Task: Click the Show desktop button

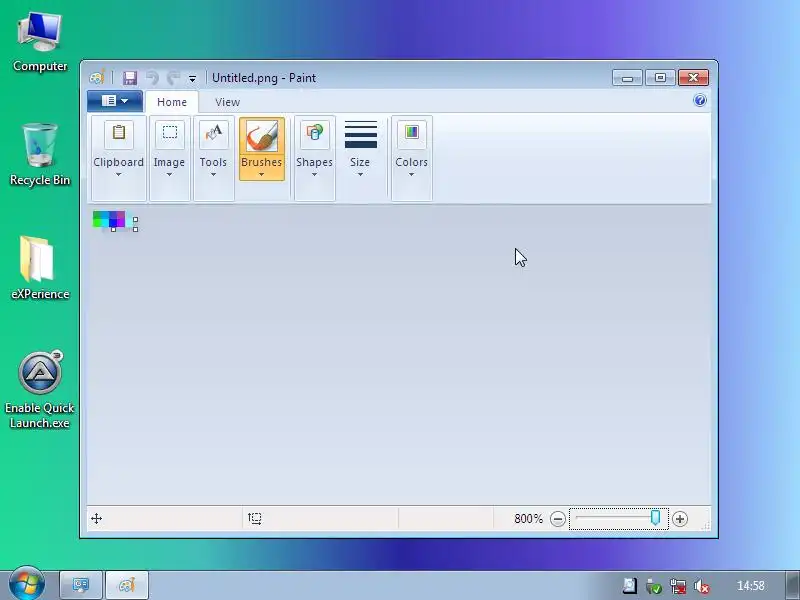Action: (793, 585)
